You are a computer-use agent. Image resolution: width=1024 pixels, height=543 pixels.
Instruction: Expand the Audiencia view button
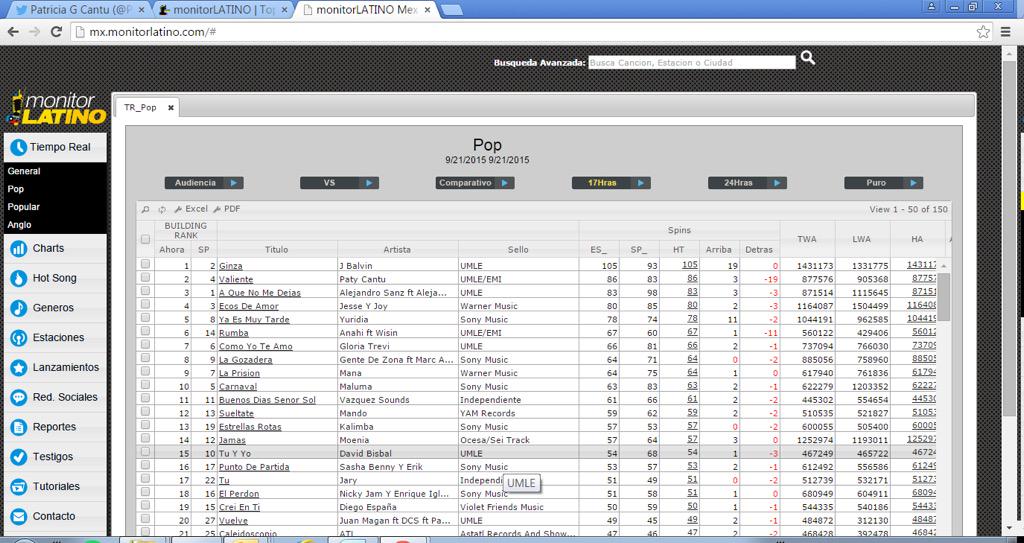(204, 183)
